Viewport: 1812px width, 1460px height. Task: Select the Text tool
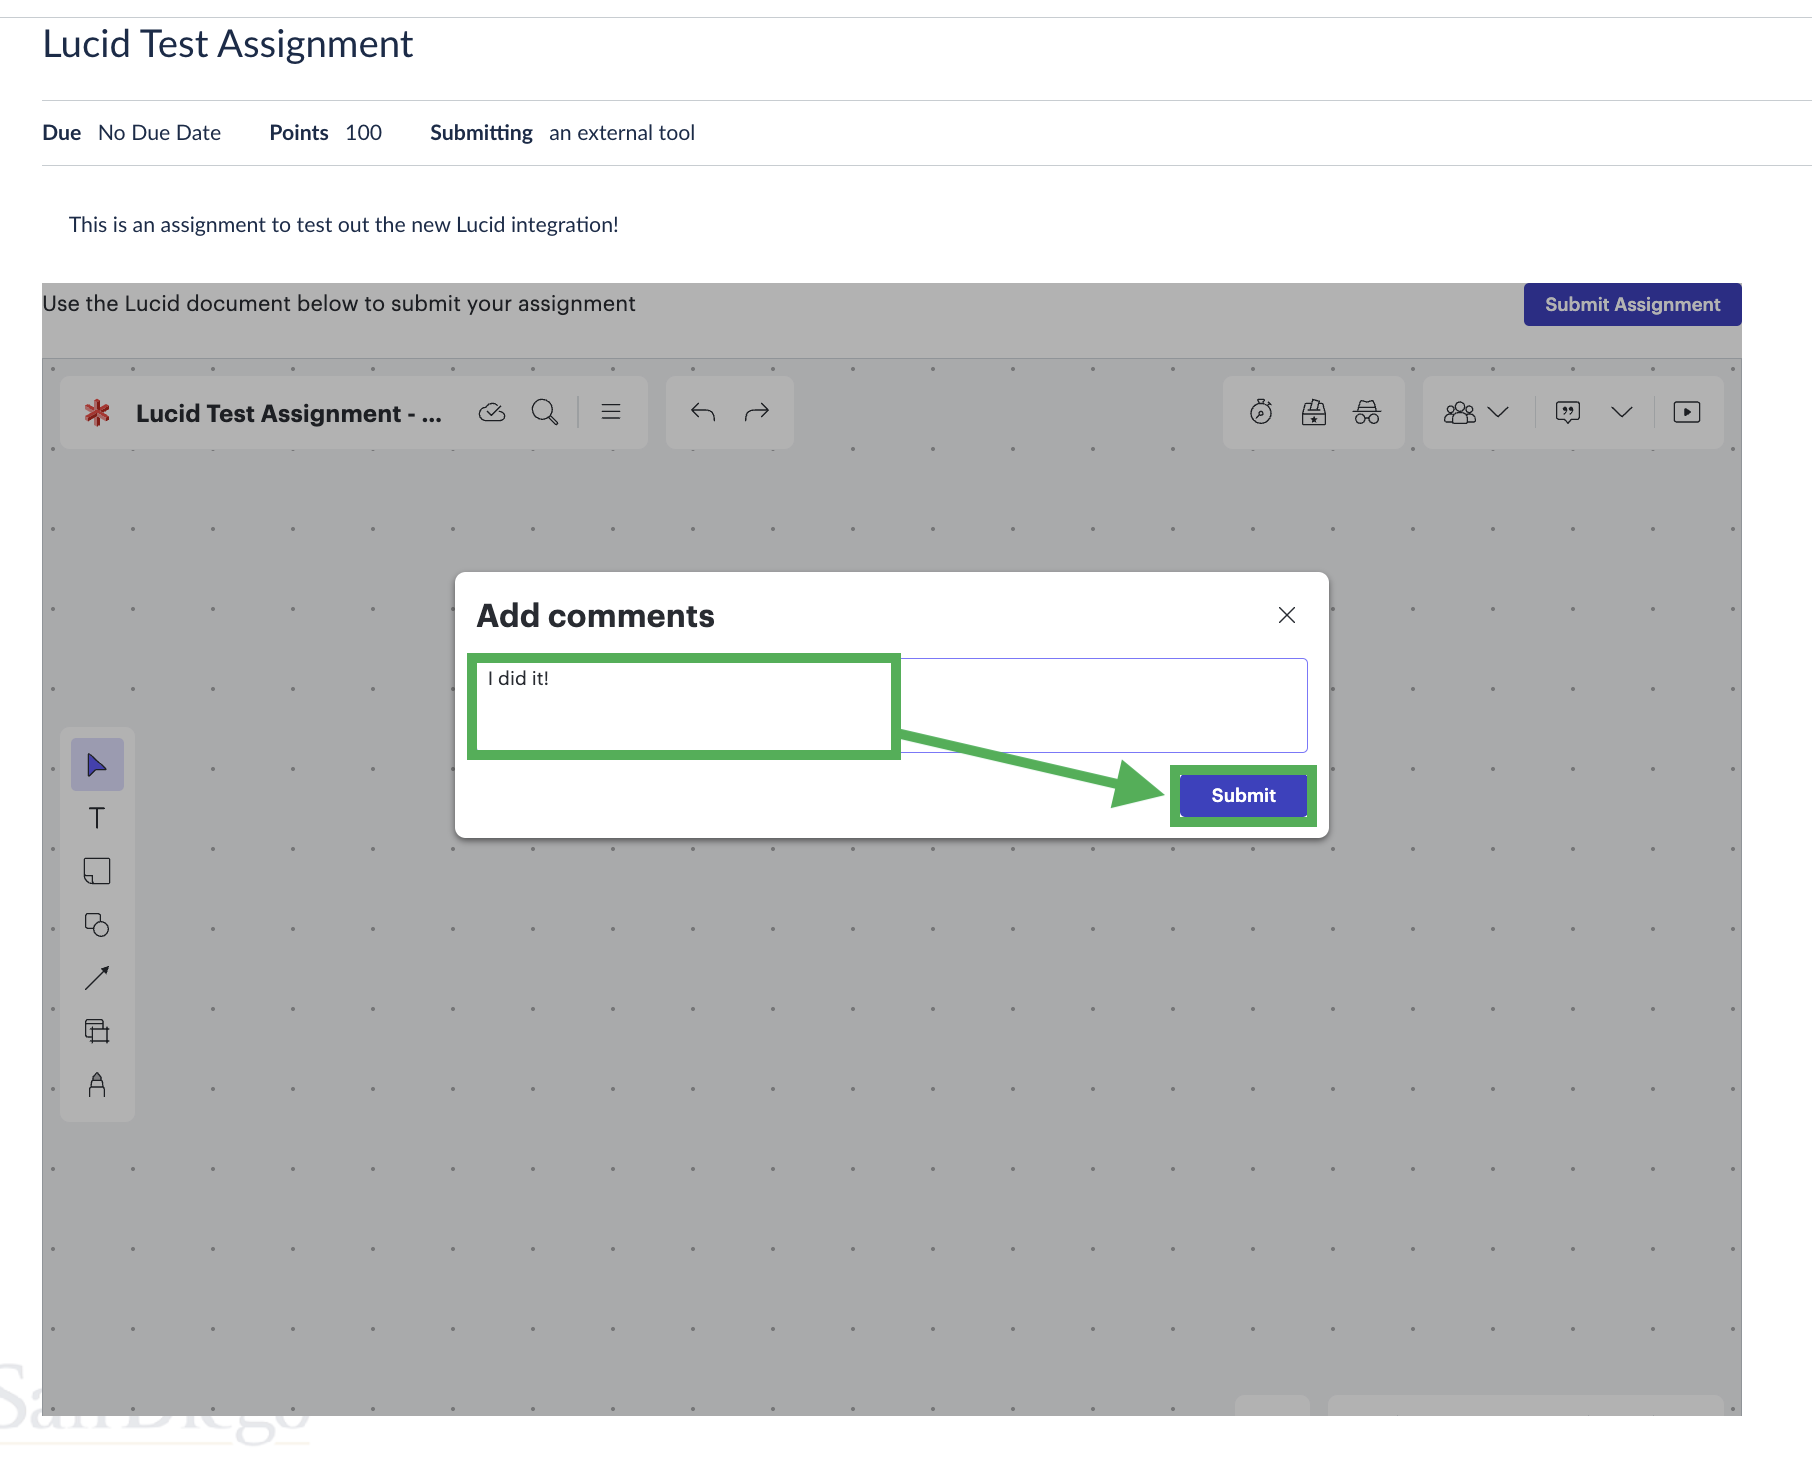pos(97,818)
